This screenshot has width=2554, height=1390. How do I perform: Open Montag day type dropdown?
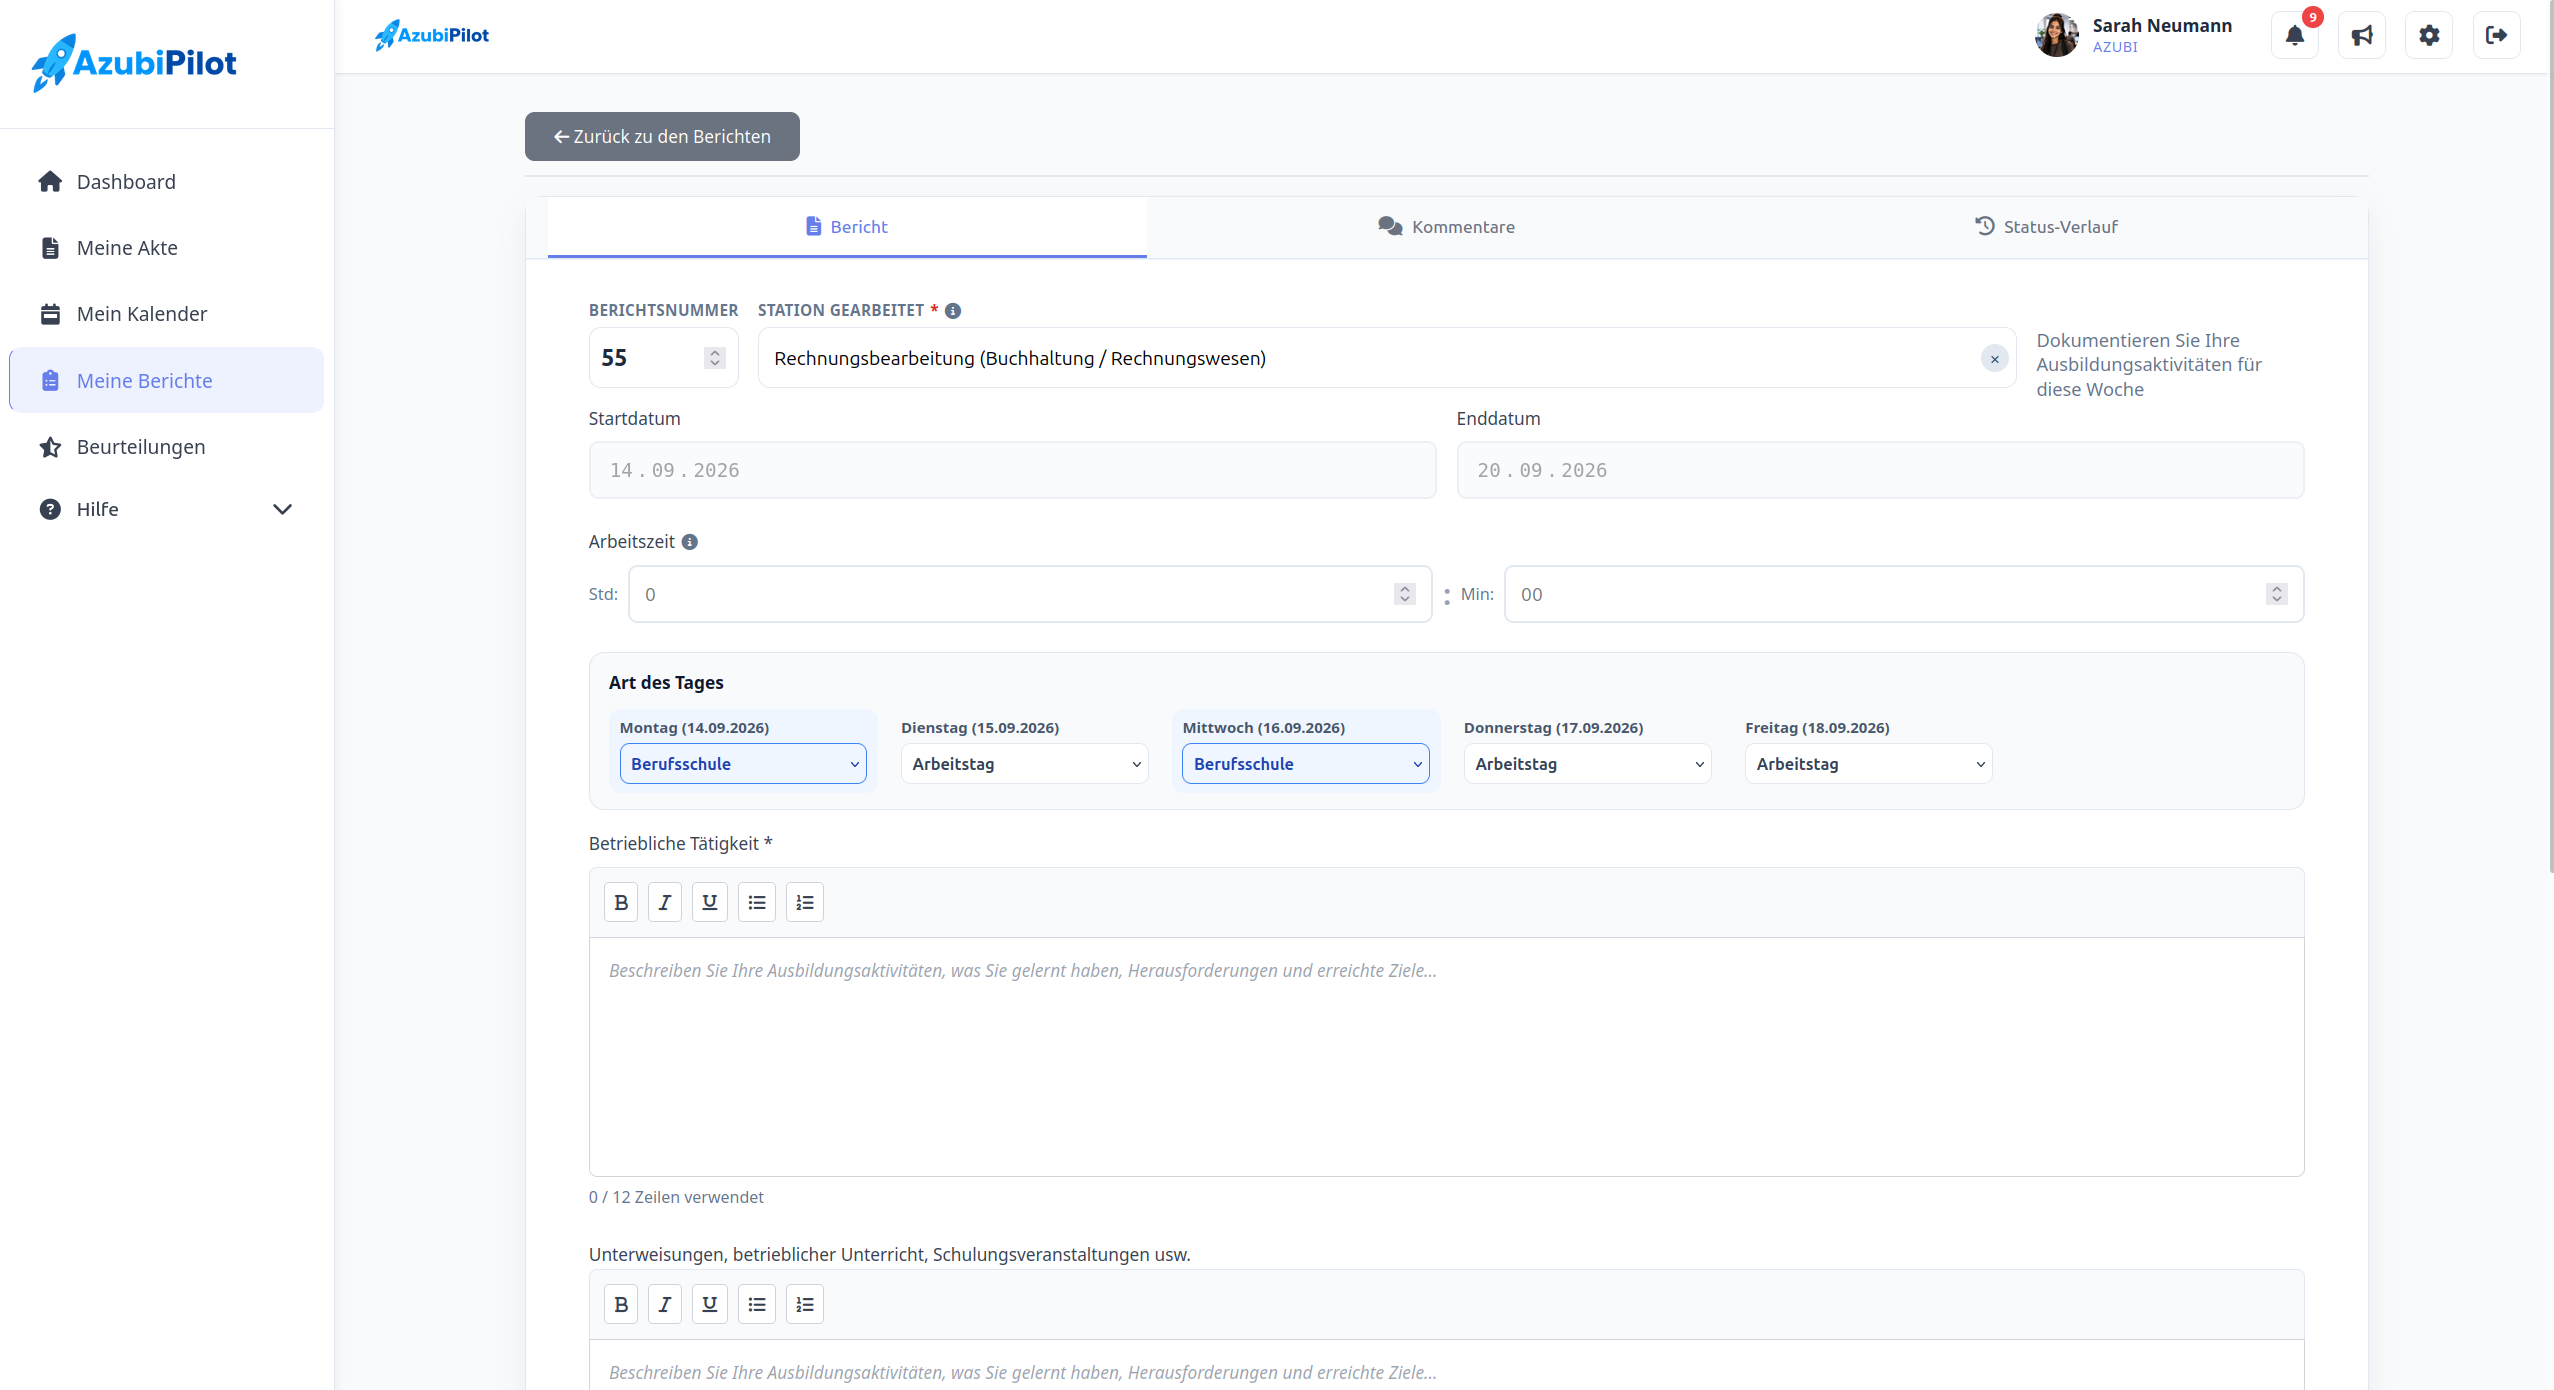(743, 764)
